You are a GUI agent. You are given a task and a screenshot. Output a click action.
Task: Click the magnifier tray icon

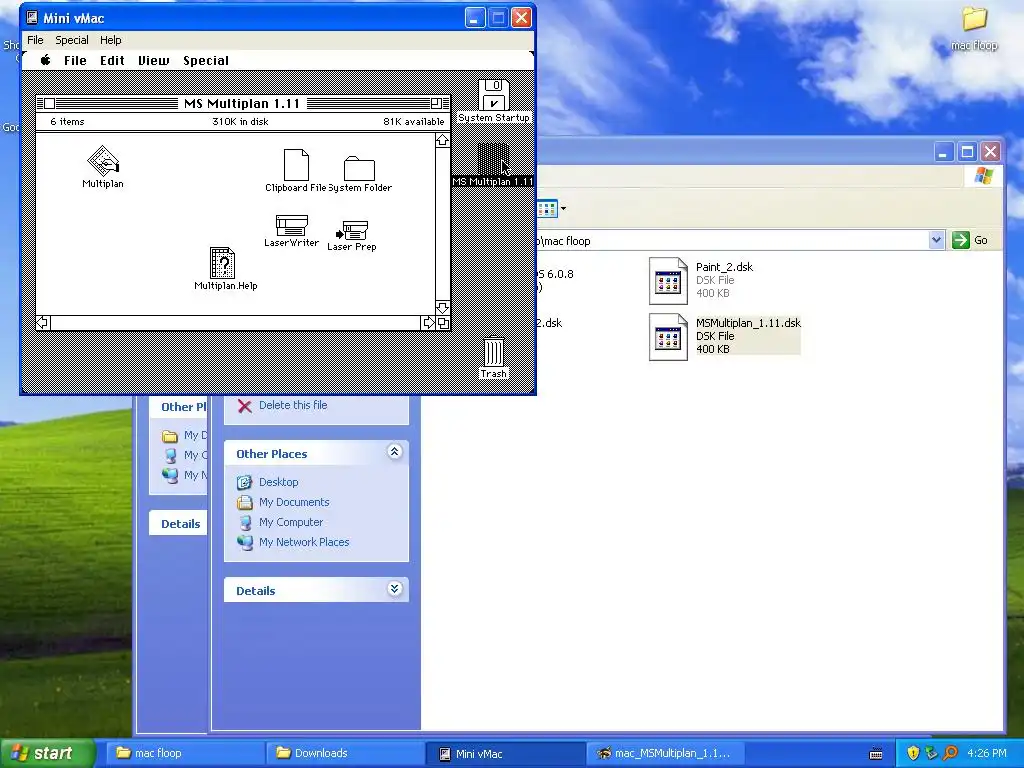(951, 753)
